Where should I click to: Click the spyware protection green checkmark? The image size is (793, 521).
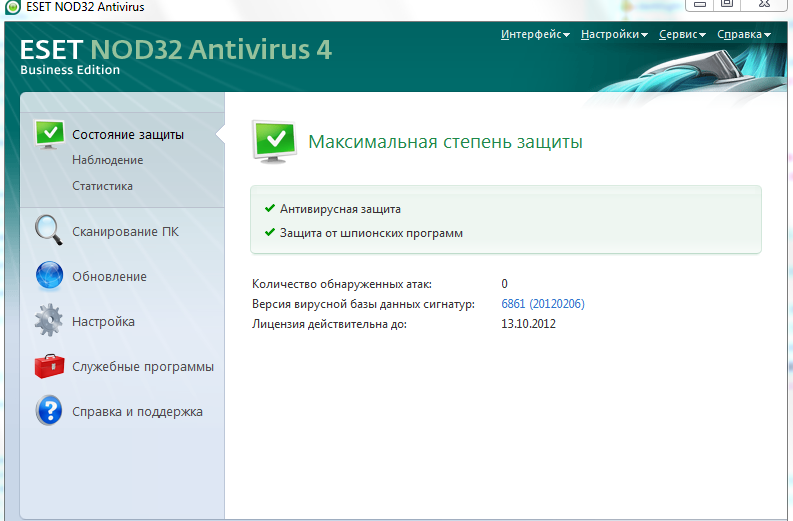coord(270,232)
